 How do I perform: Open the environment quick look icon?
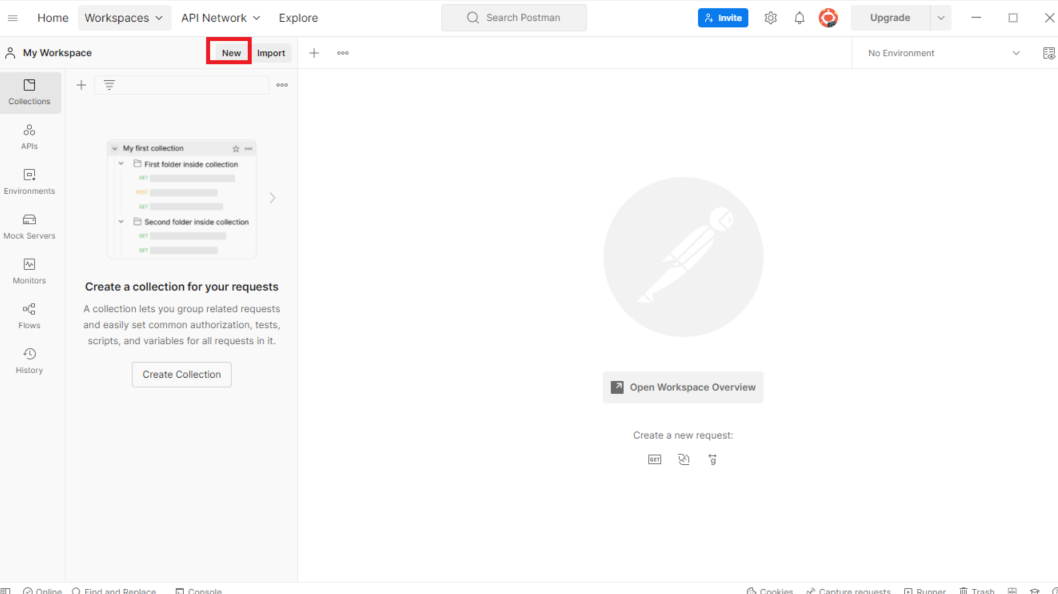click(1049, 53)
